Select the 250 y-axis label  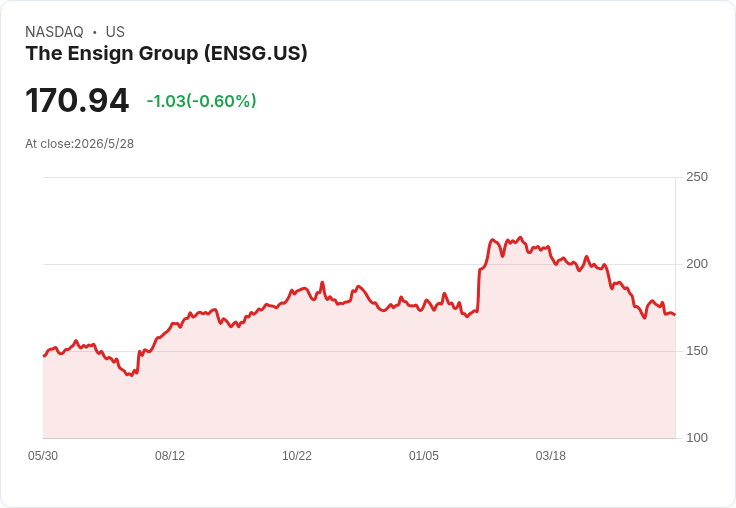[697, 177]
